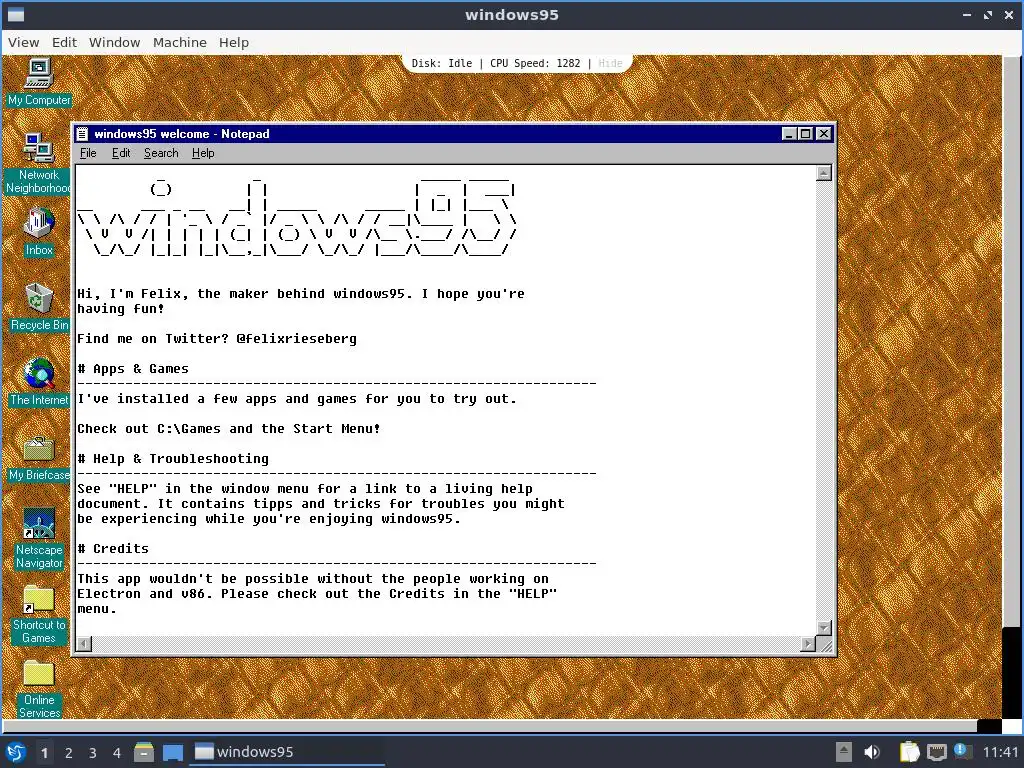This screenshot has height=768, width=1024.
Task: Open Notepad's Help menu
Action: [203, 153]
